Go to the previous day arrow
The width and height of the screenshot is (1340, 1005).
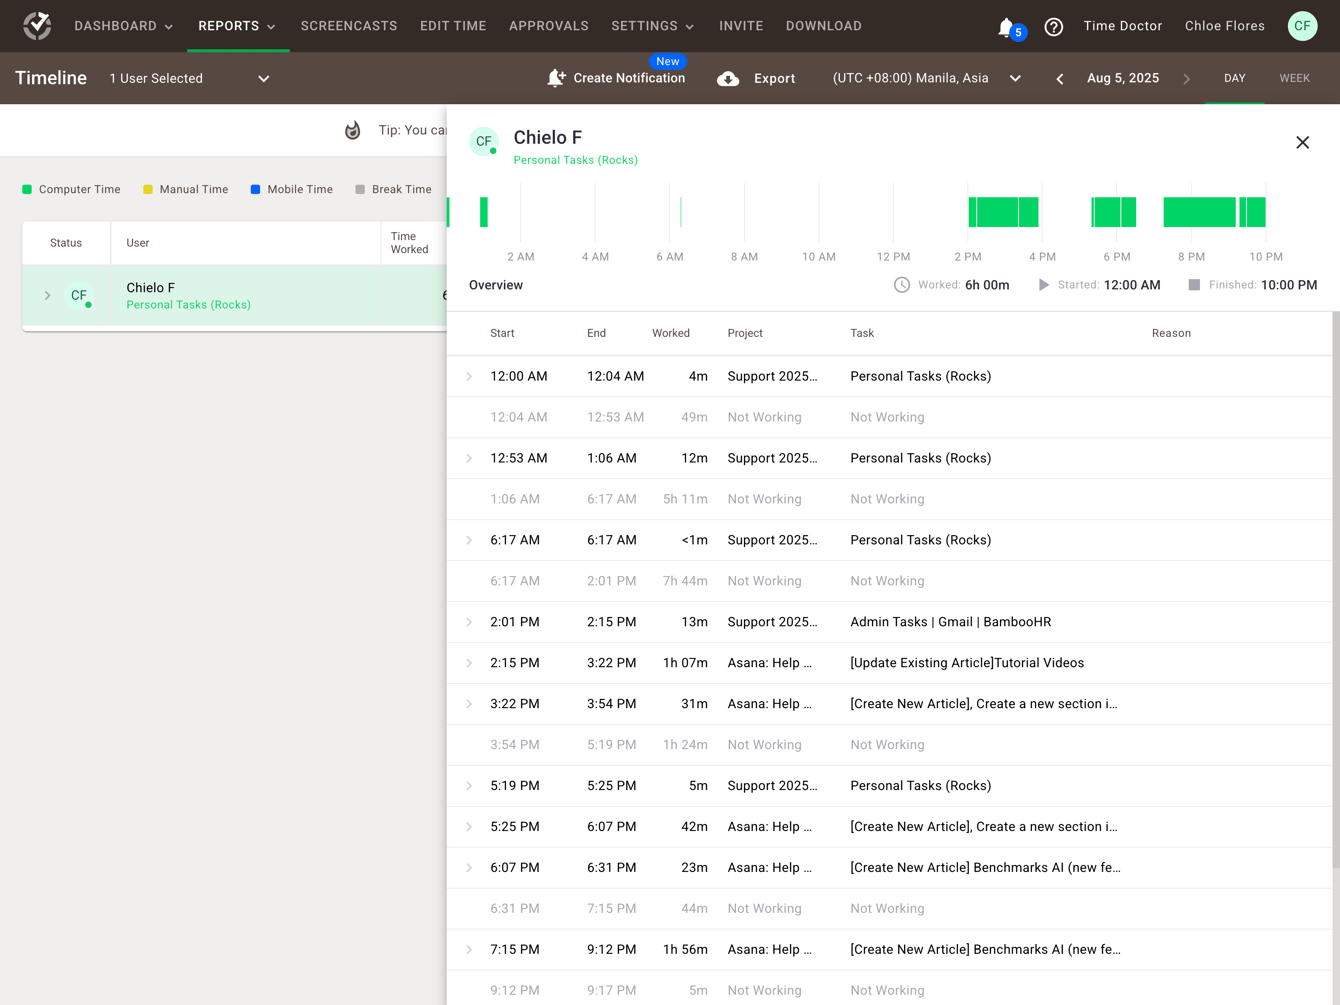coord(1060,79)
